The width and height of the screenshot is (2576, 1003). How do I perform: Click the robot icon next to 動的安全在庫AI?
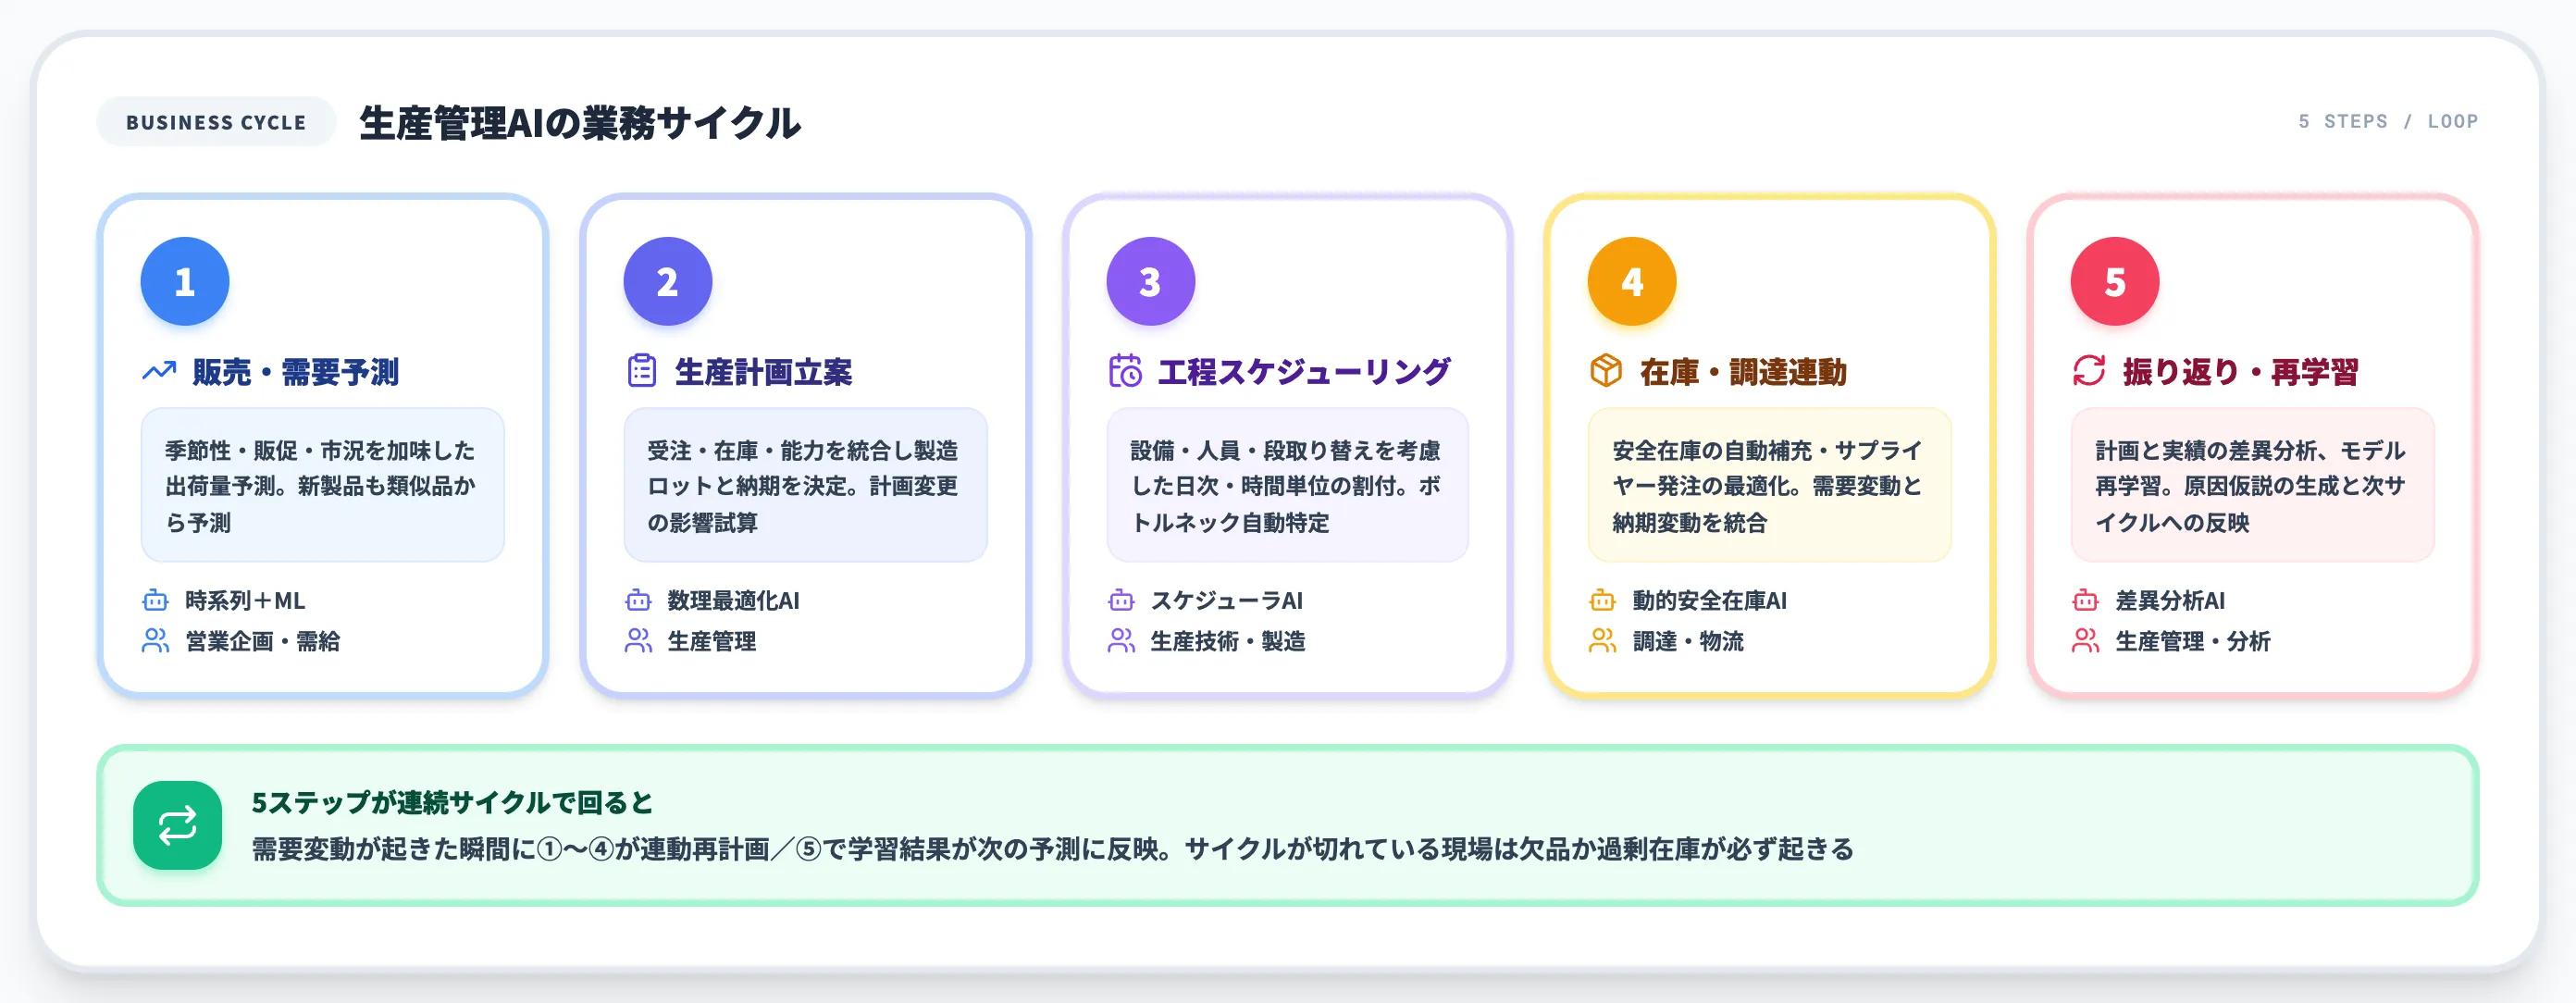coord(1602,600)
